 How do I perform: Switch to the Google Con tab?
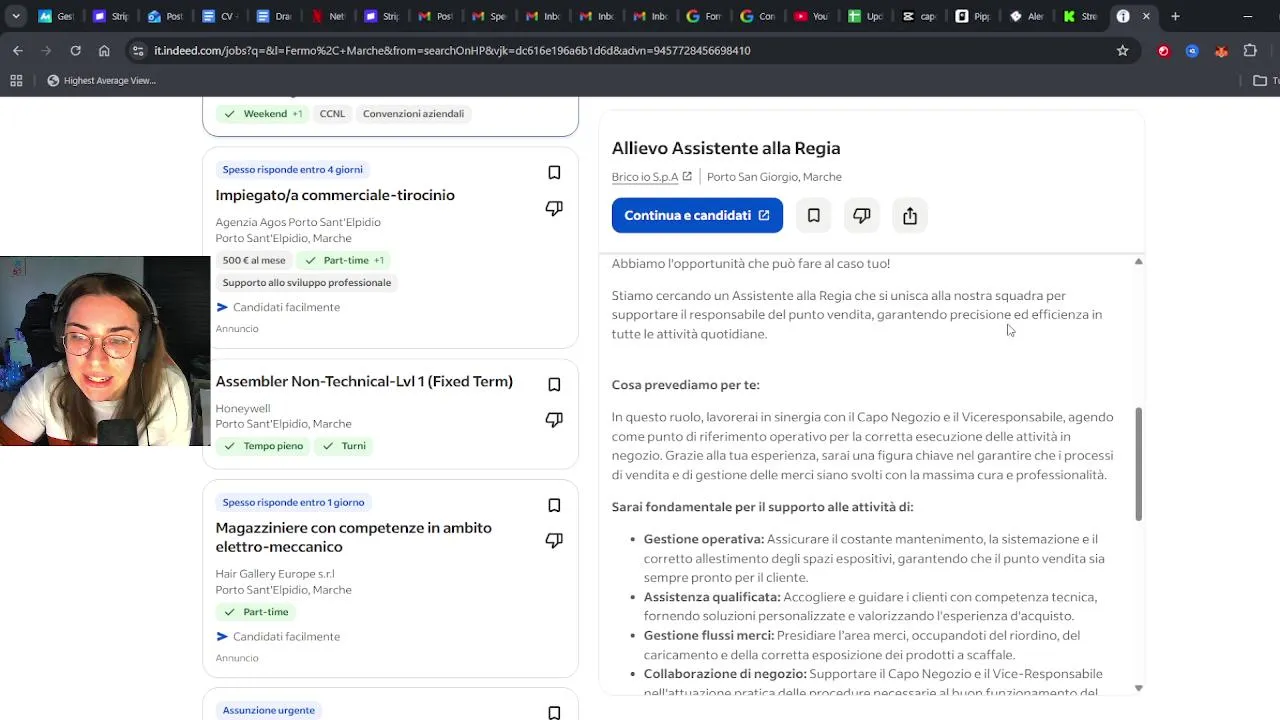coord(757,16)
